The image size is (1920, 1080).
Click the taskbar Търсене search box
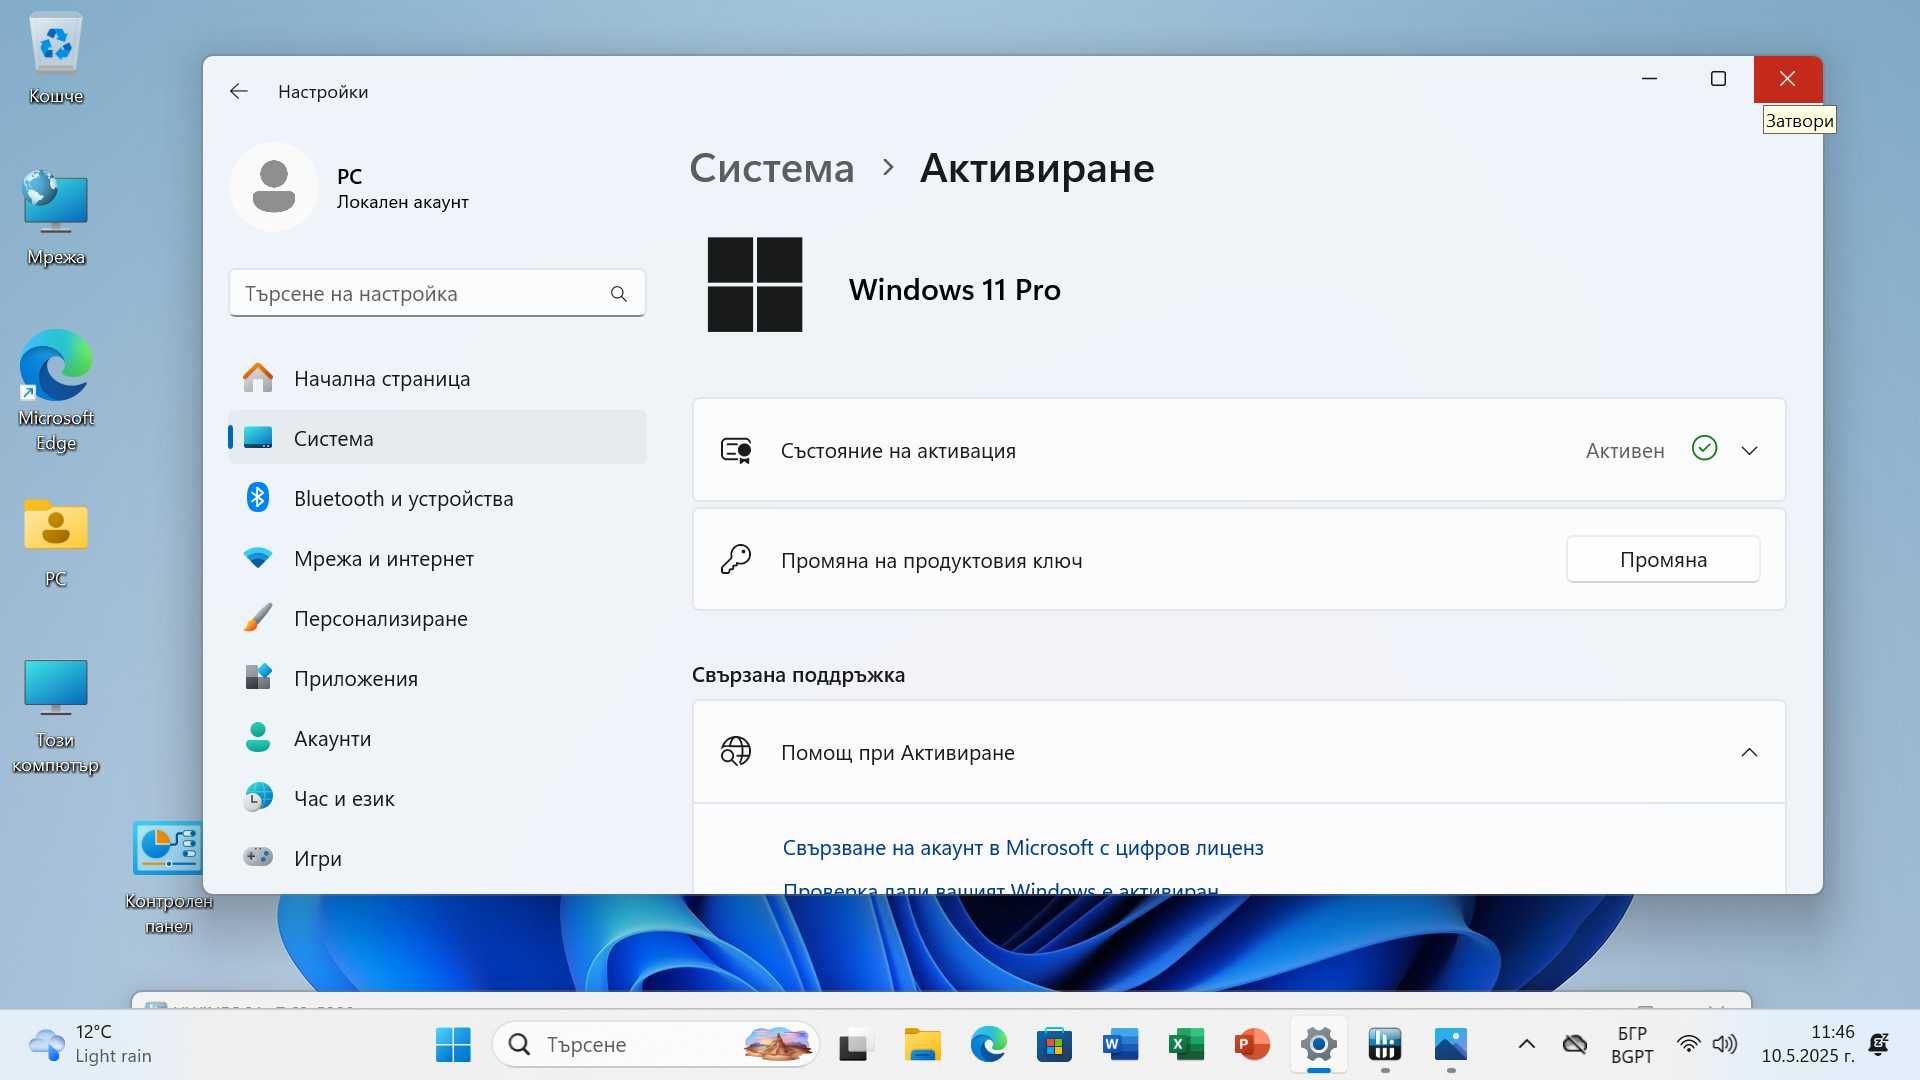click(x=655, y=1045)
